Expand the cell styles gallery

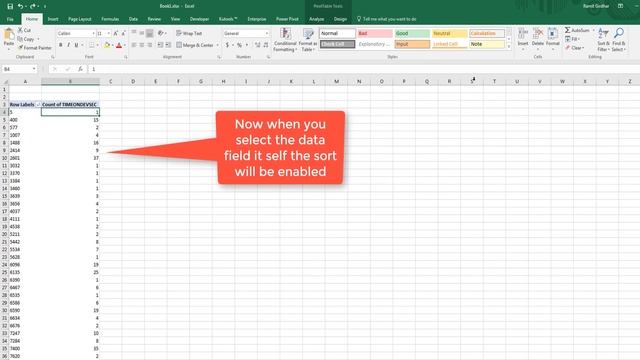coord(509,47)
